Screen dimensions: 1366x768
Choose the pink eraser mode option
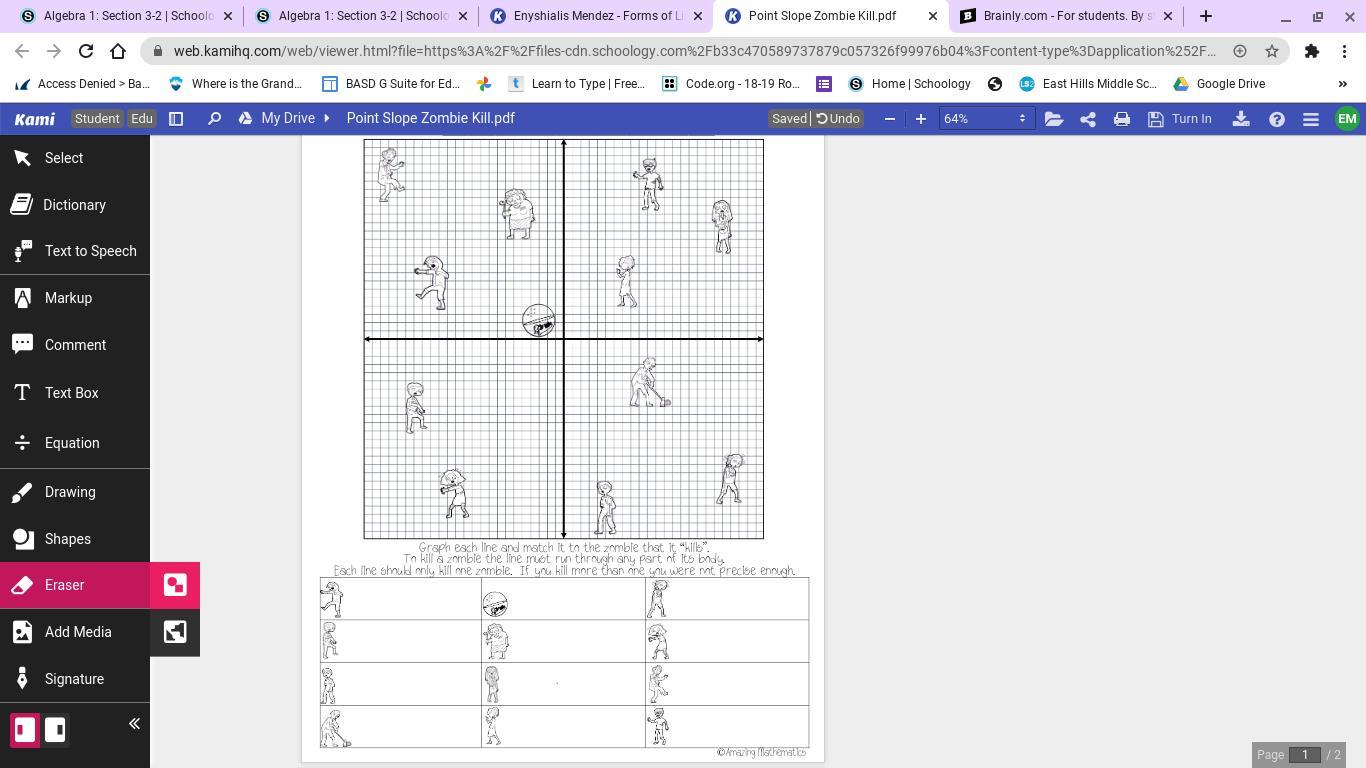coord(175,585)
